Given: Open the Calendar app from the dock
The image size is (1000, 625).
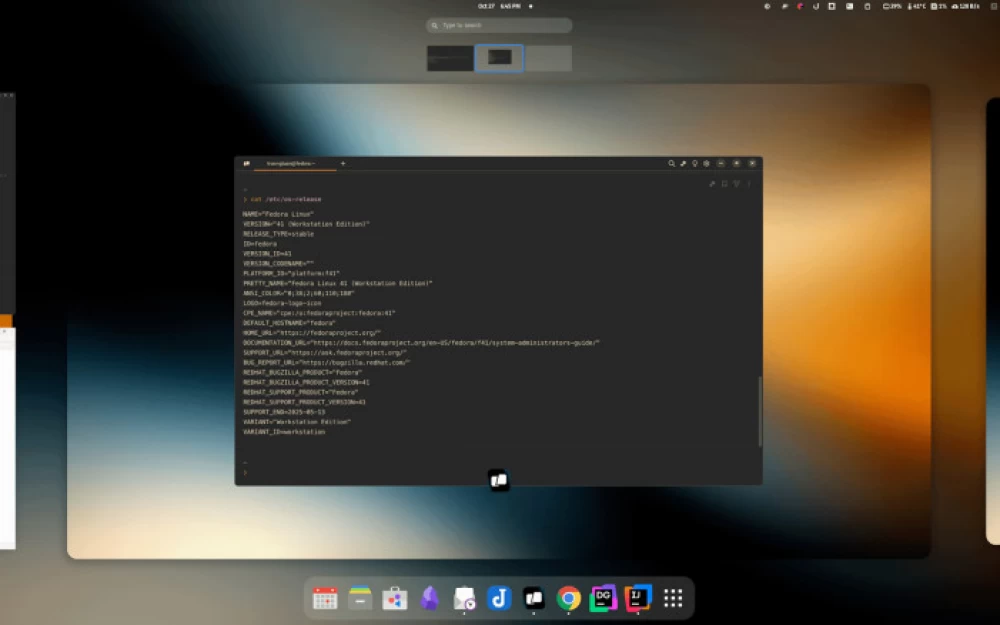Looking at the screenshot, I should 325,598.
